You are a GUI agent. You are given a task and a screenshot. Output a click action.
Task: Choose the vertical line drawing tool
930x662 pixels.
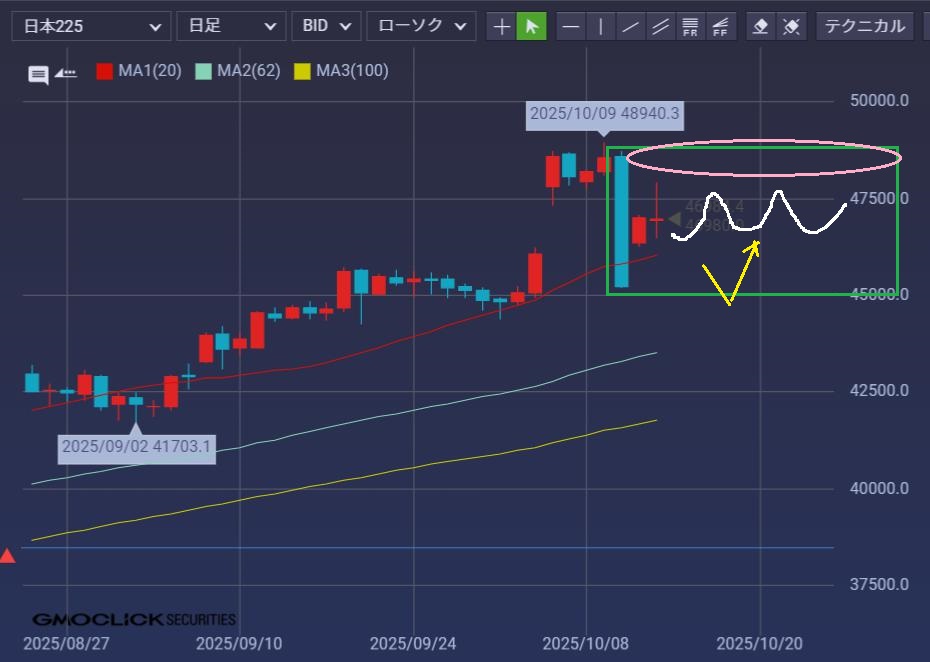click(x=600, y=26)
